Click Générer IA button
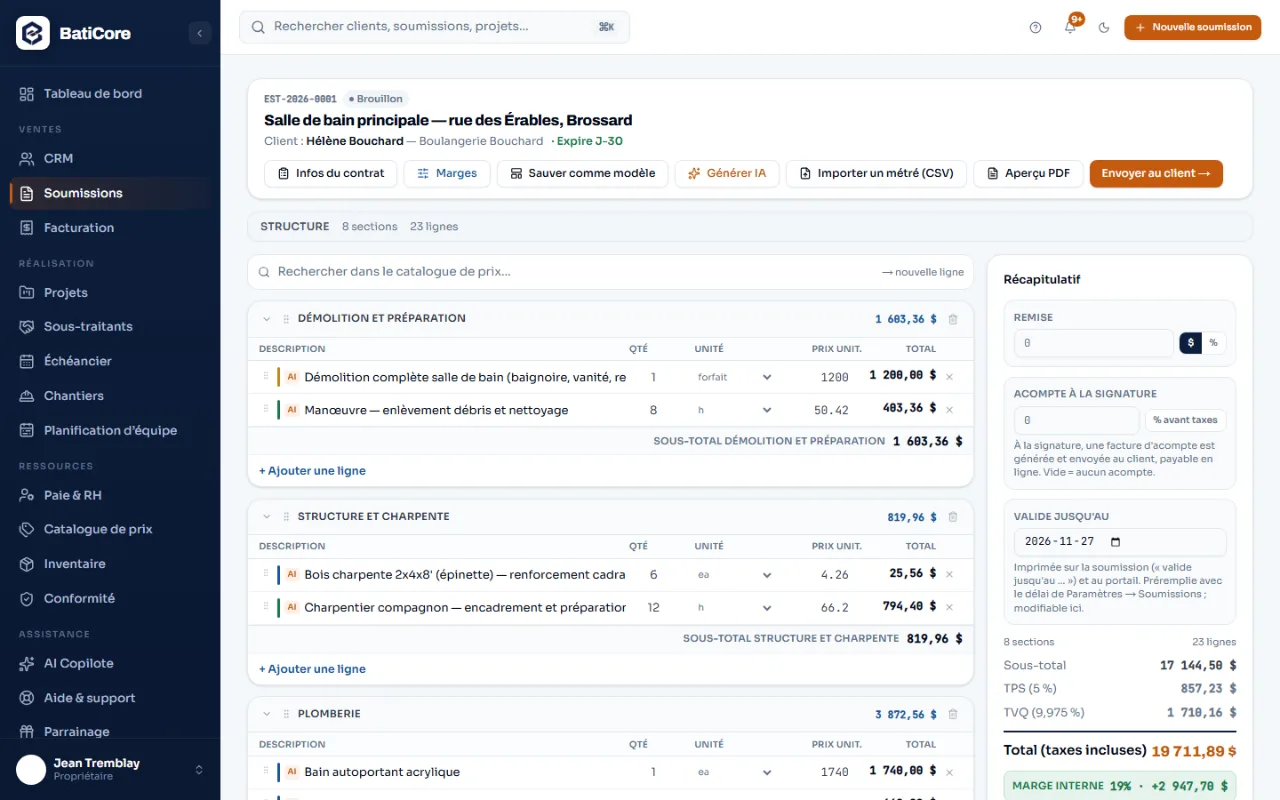The height and width of the screenshot is (800, 1280). pos(727,173)
